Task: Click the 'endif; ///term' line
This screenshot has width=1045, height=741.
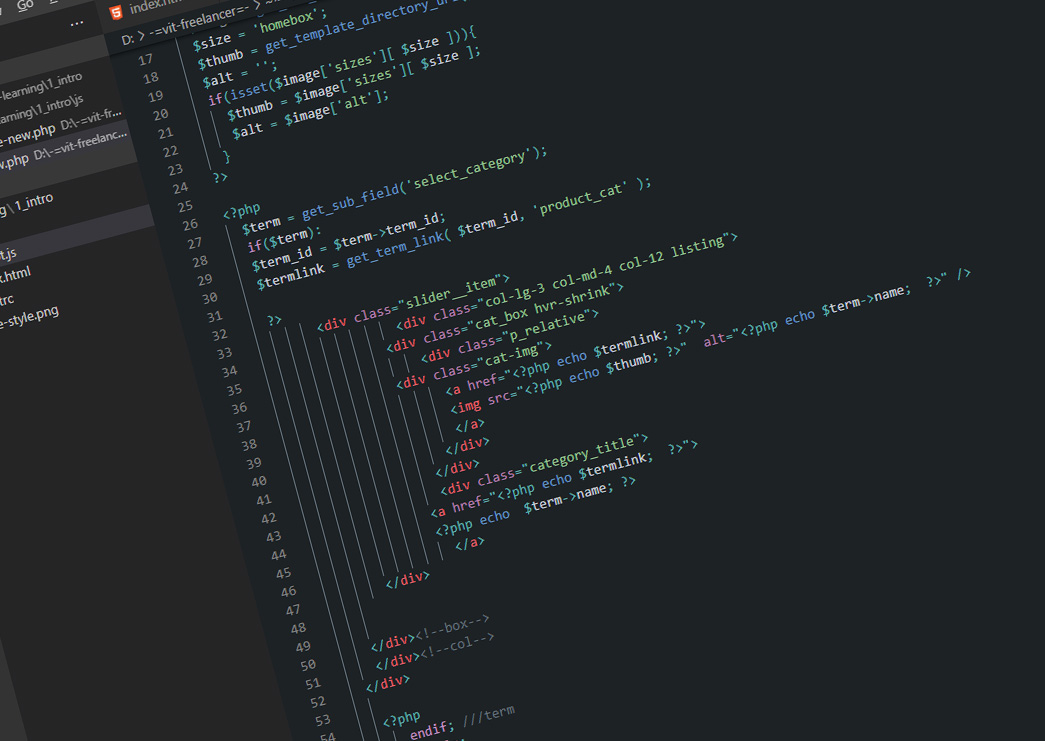Action: 462,722
